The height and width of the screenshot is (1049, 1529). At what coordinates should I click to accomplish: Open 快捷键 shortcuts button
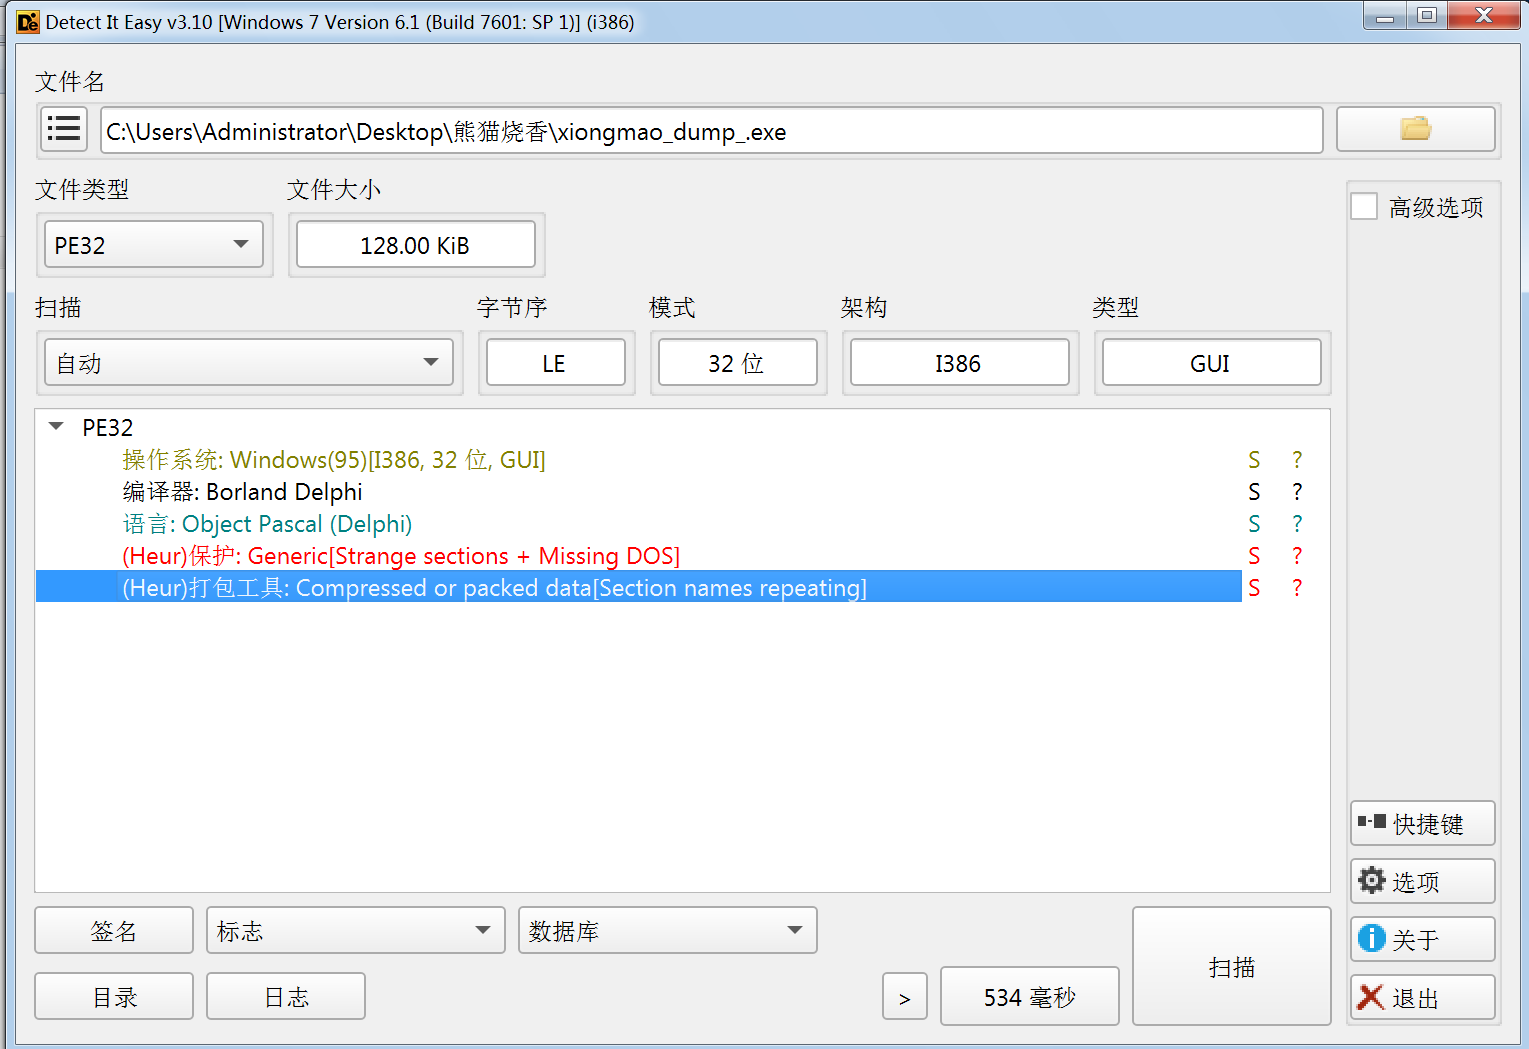[1422, 823]
